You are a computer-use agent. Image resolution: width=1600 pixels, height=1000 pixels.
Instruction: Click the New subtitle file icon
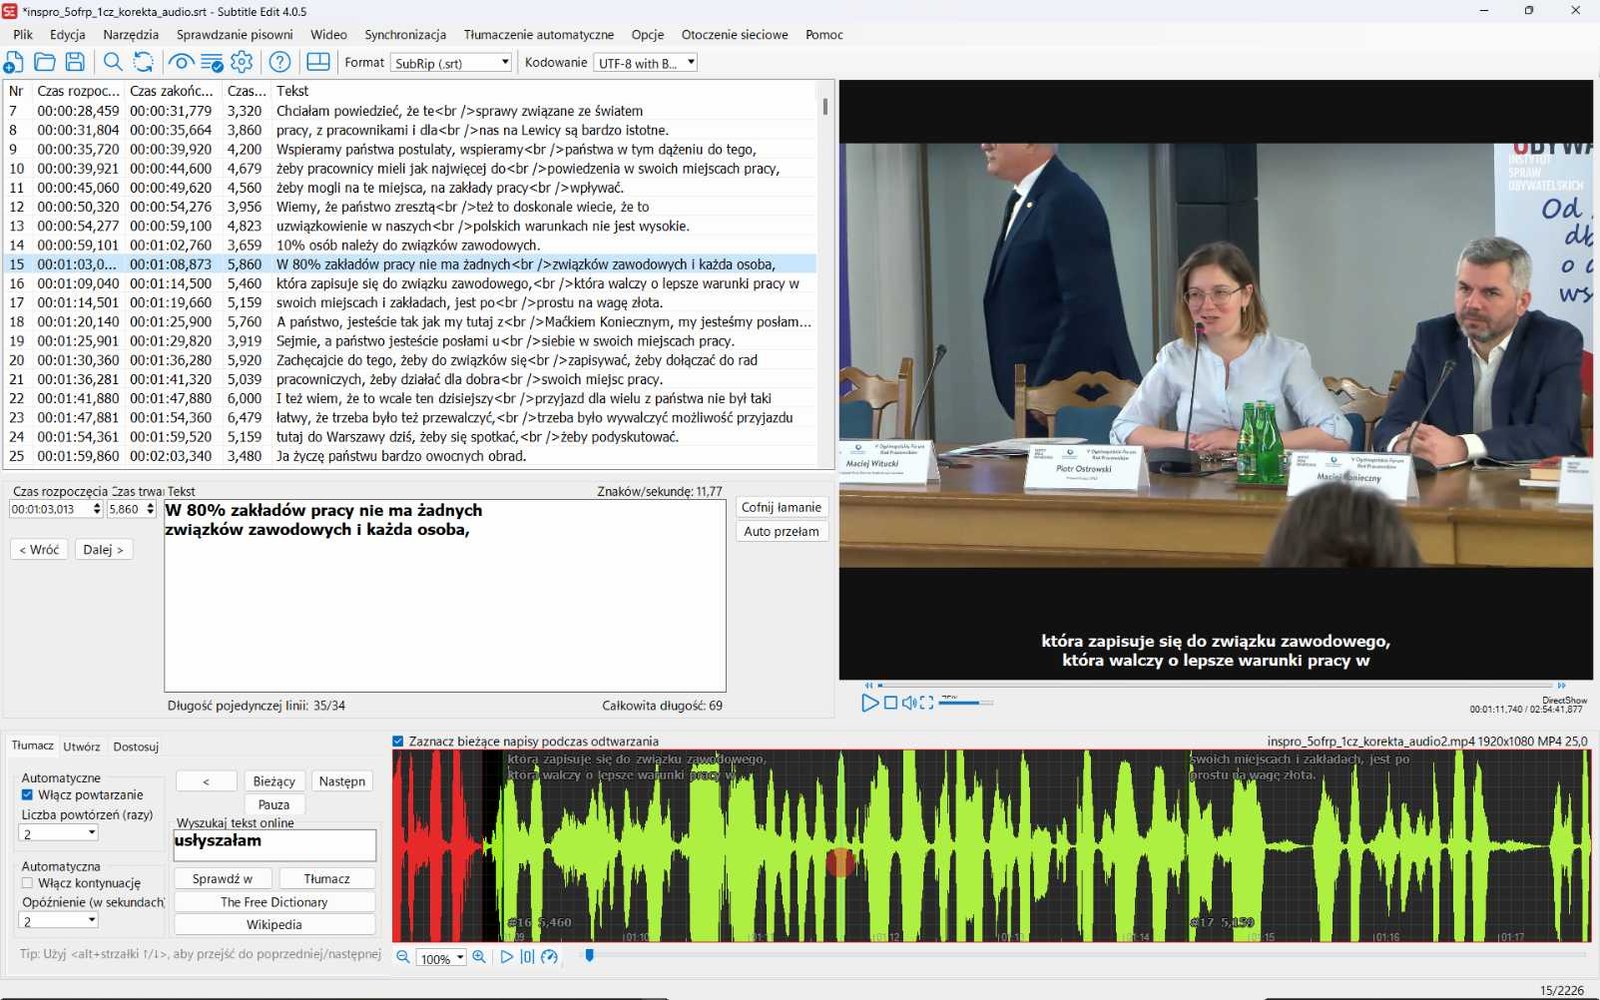14,62
